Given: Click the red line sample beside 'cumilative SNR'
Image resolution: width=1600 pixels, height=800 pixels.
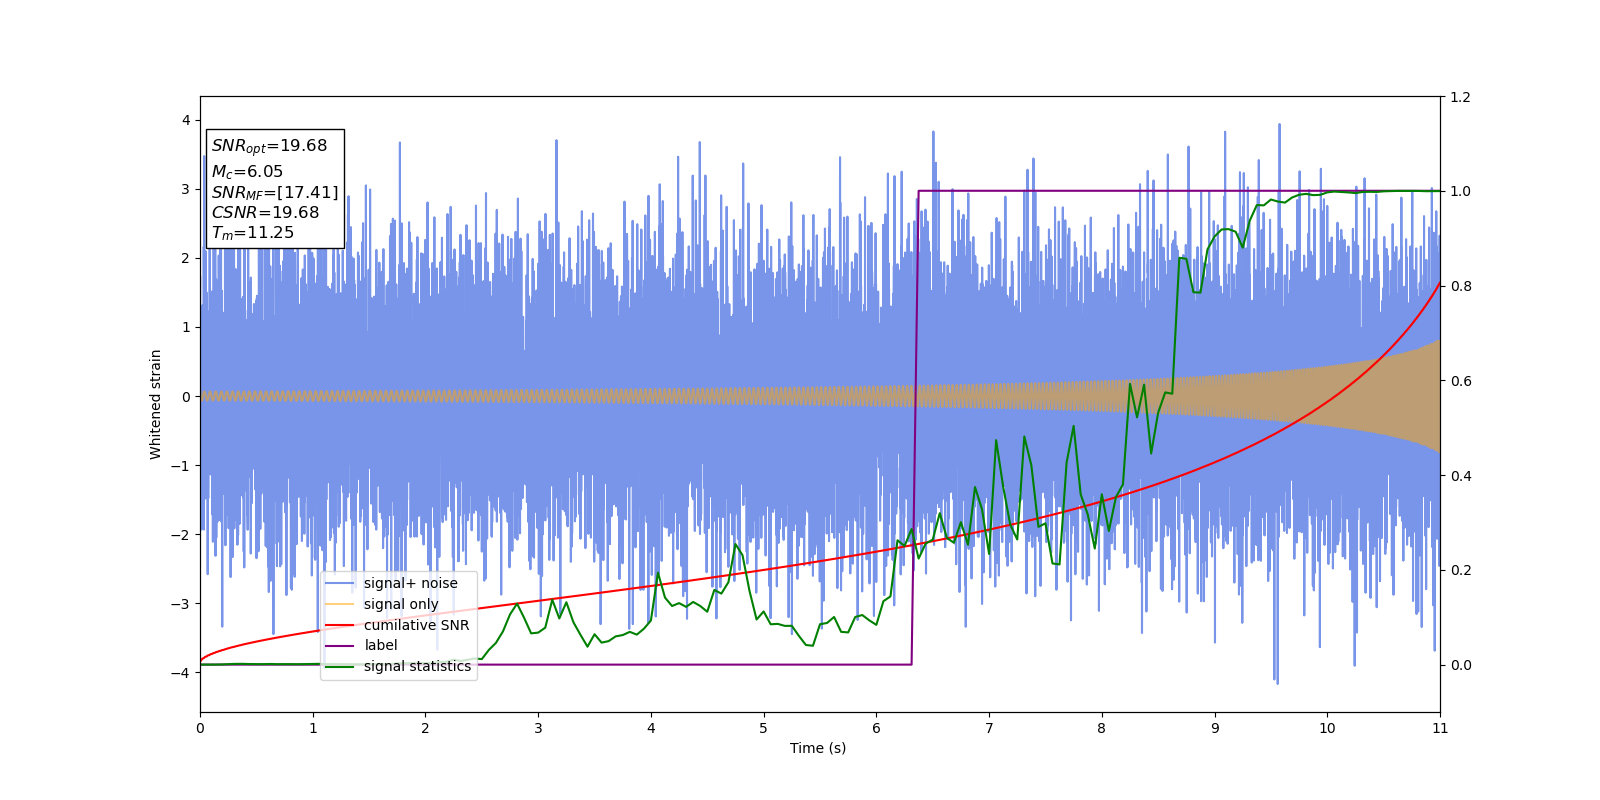Looking at the screenshot, I should pos(340,625).
